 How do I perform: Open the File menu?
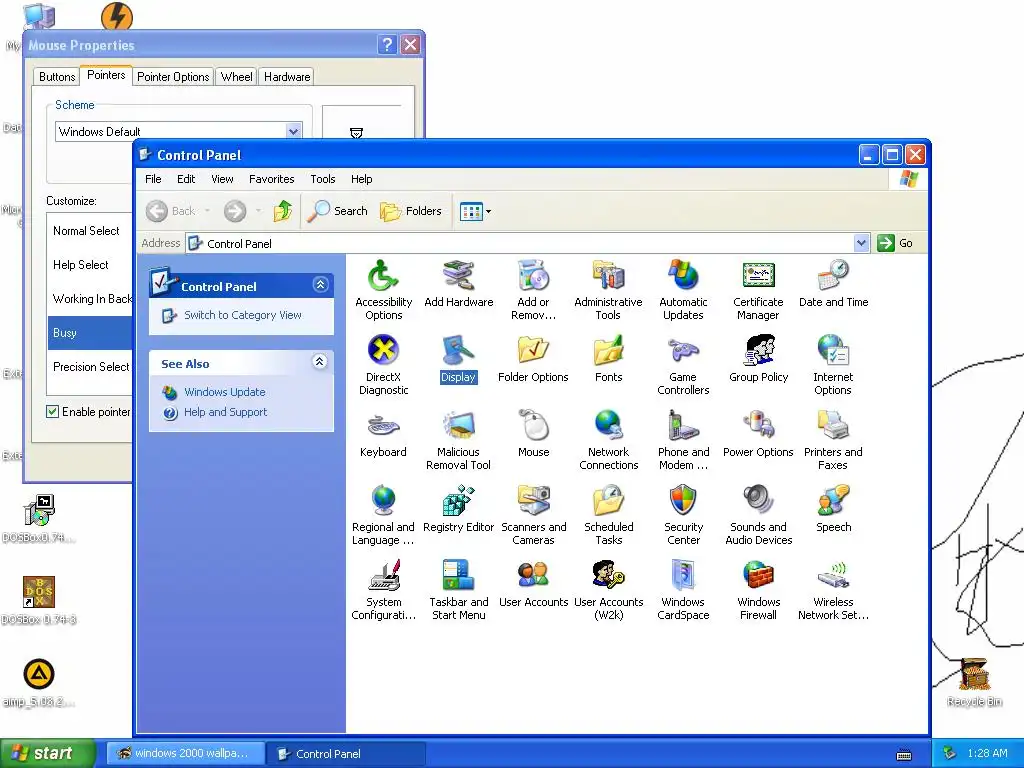(x=153, y=179)
